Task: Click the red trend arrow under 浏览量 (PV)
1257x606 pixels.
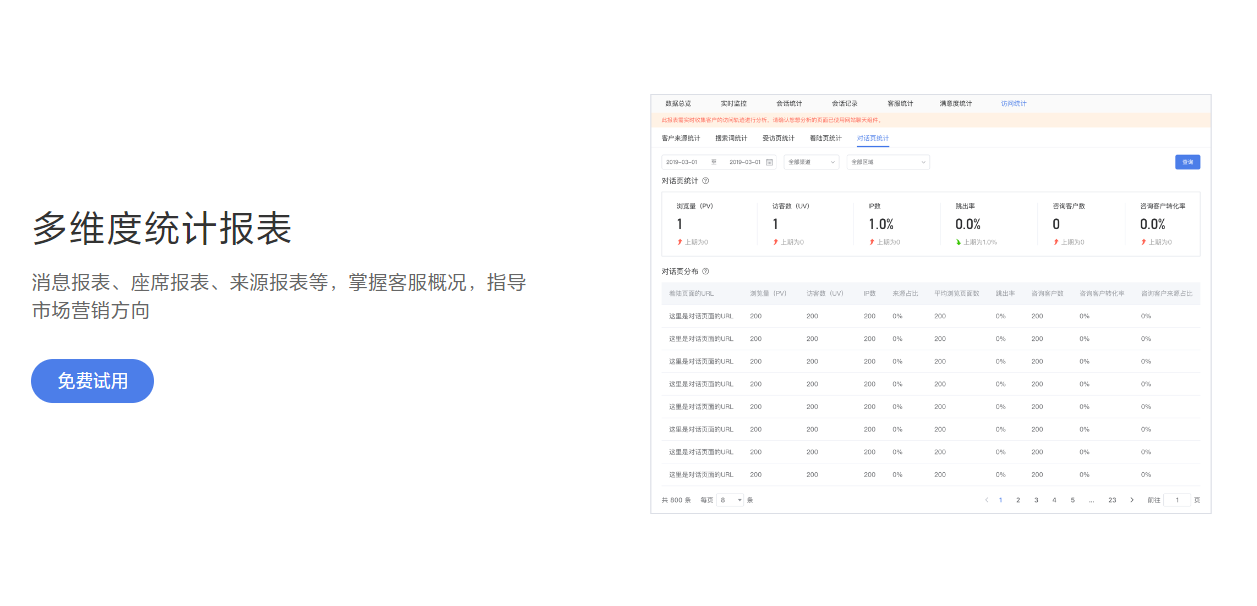Action: point(678,242)
